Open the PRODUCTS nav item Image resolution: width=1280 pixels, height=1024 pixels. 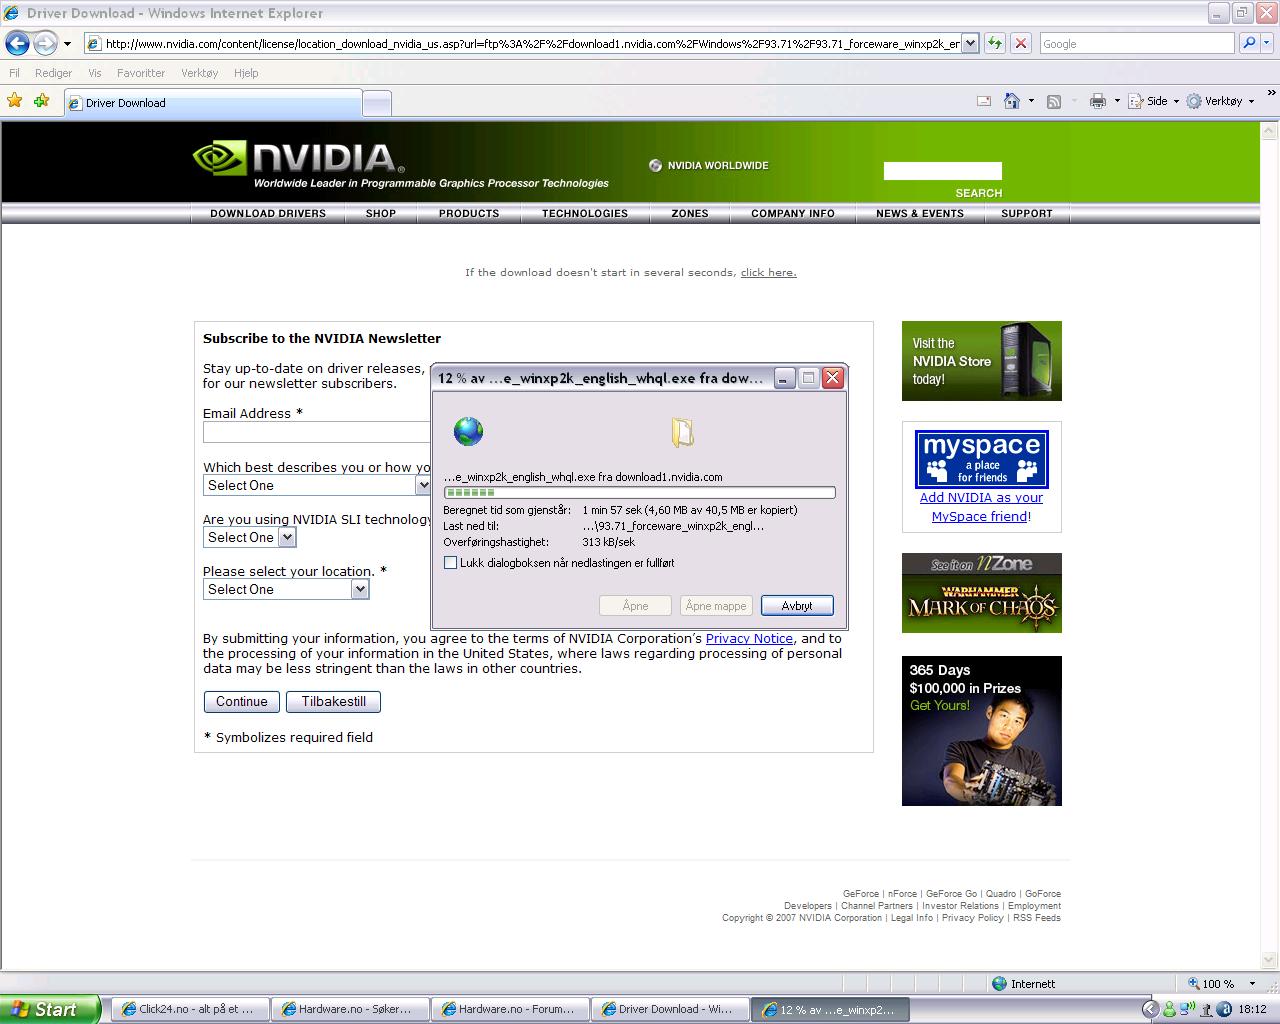point(469,213)
